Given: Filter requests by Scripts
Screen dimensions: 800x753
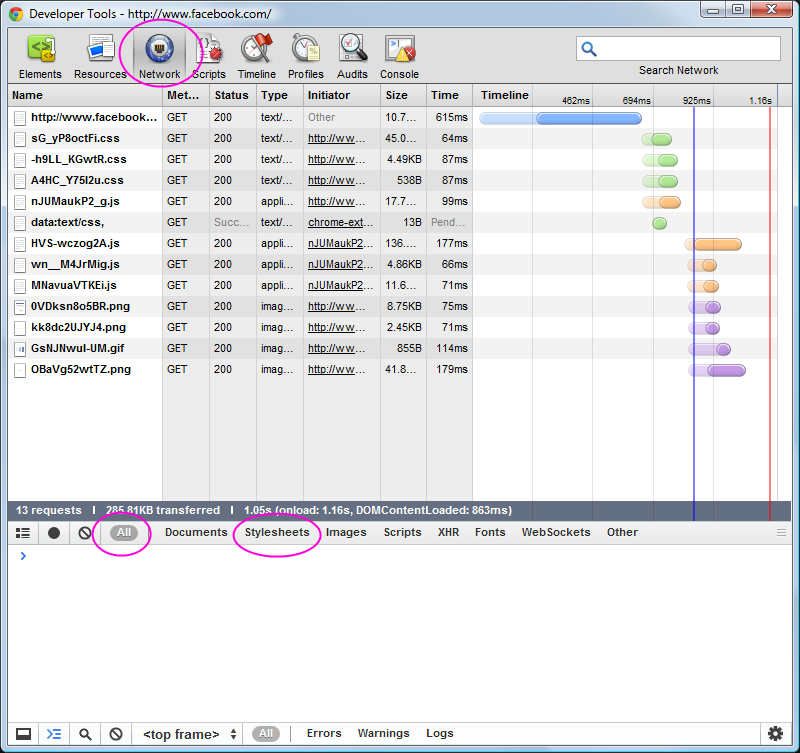Looking at the screenshot, I should pyautogui.click(x=403, y=532).
